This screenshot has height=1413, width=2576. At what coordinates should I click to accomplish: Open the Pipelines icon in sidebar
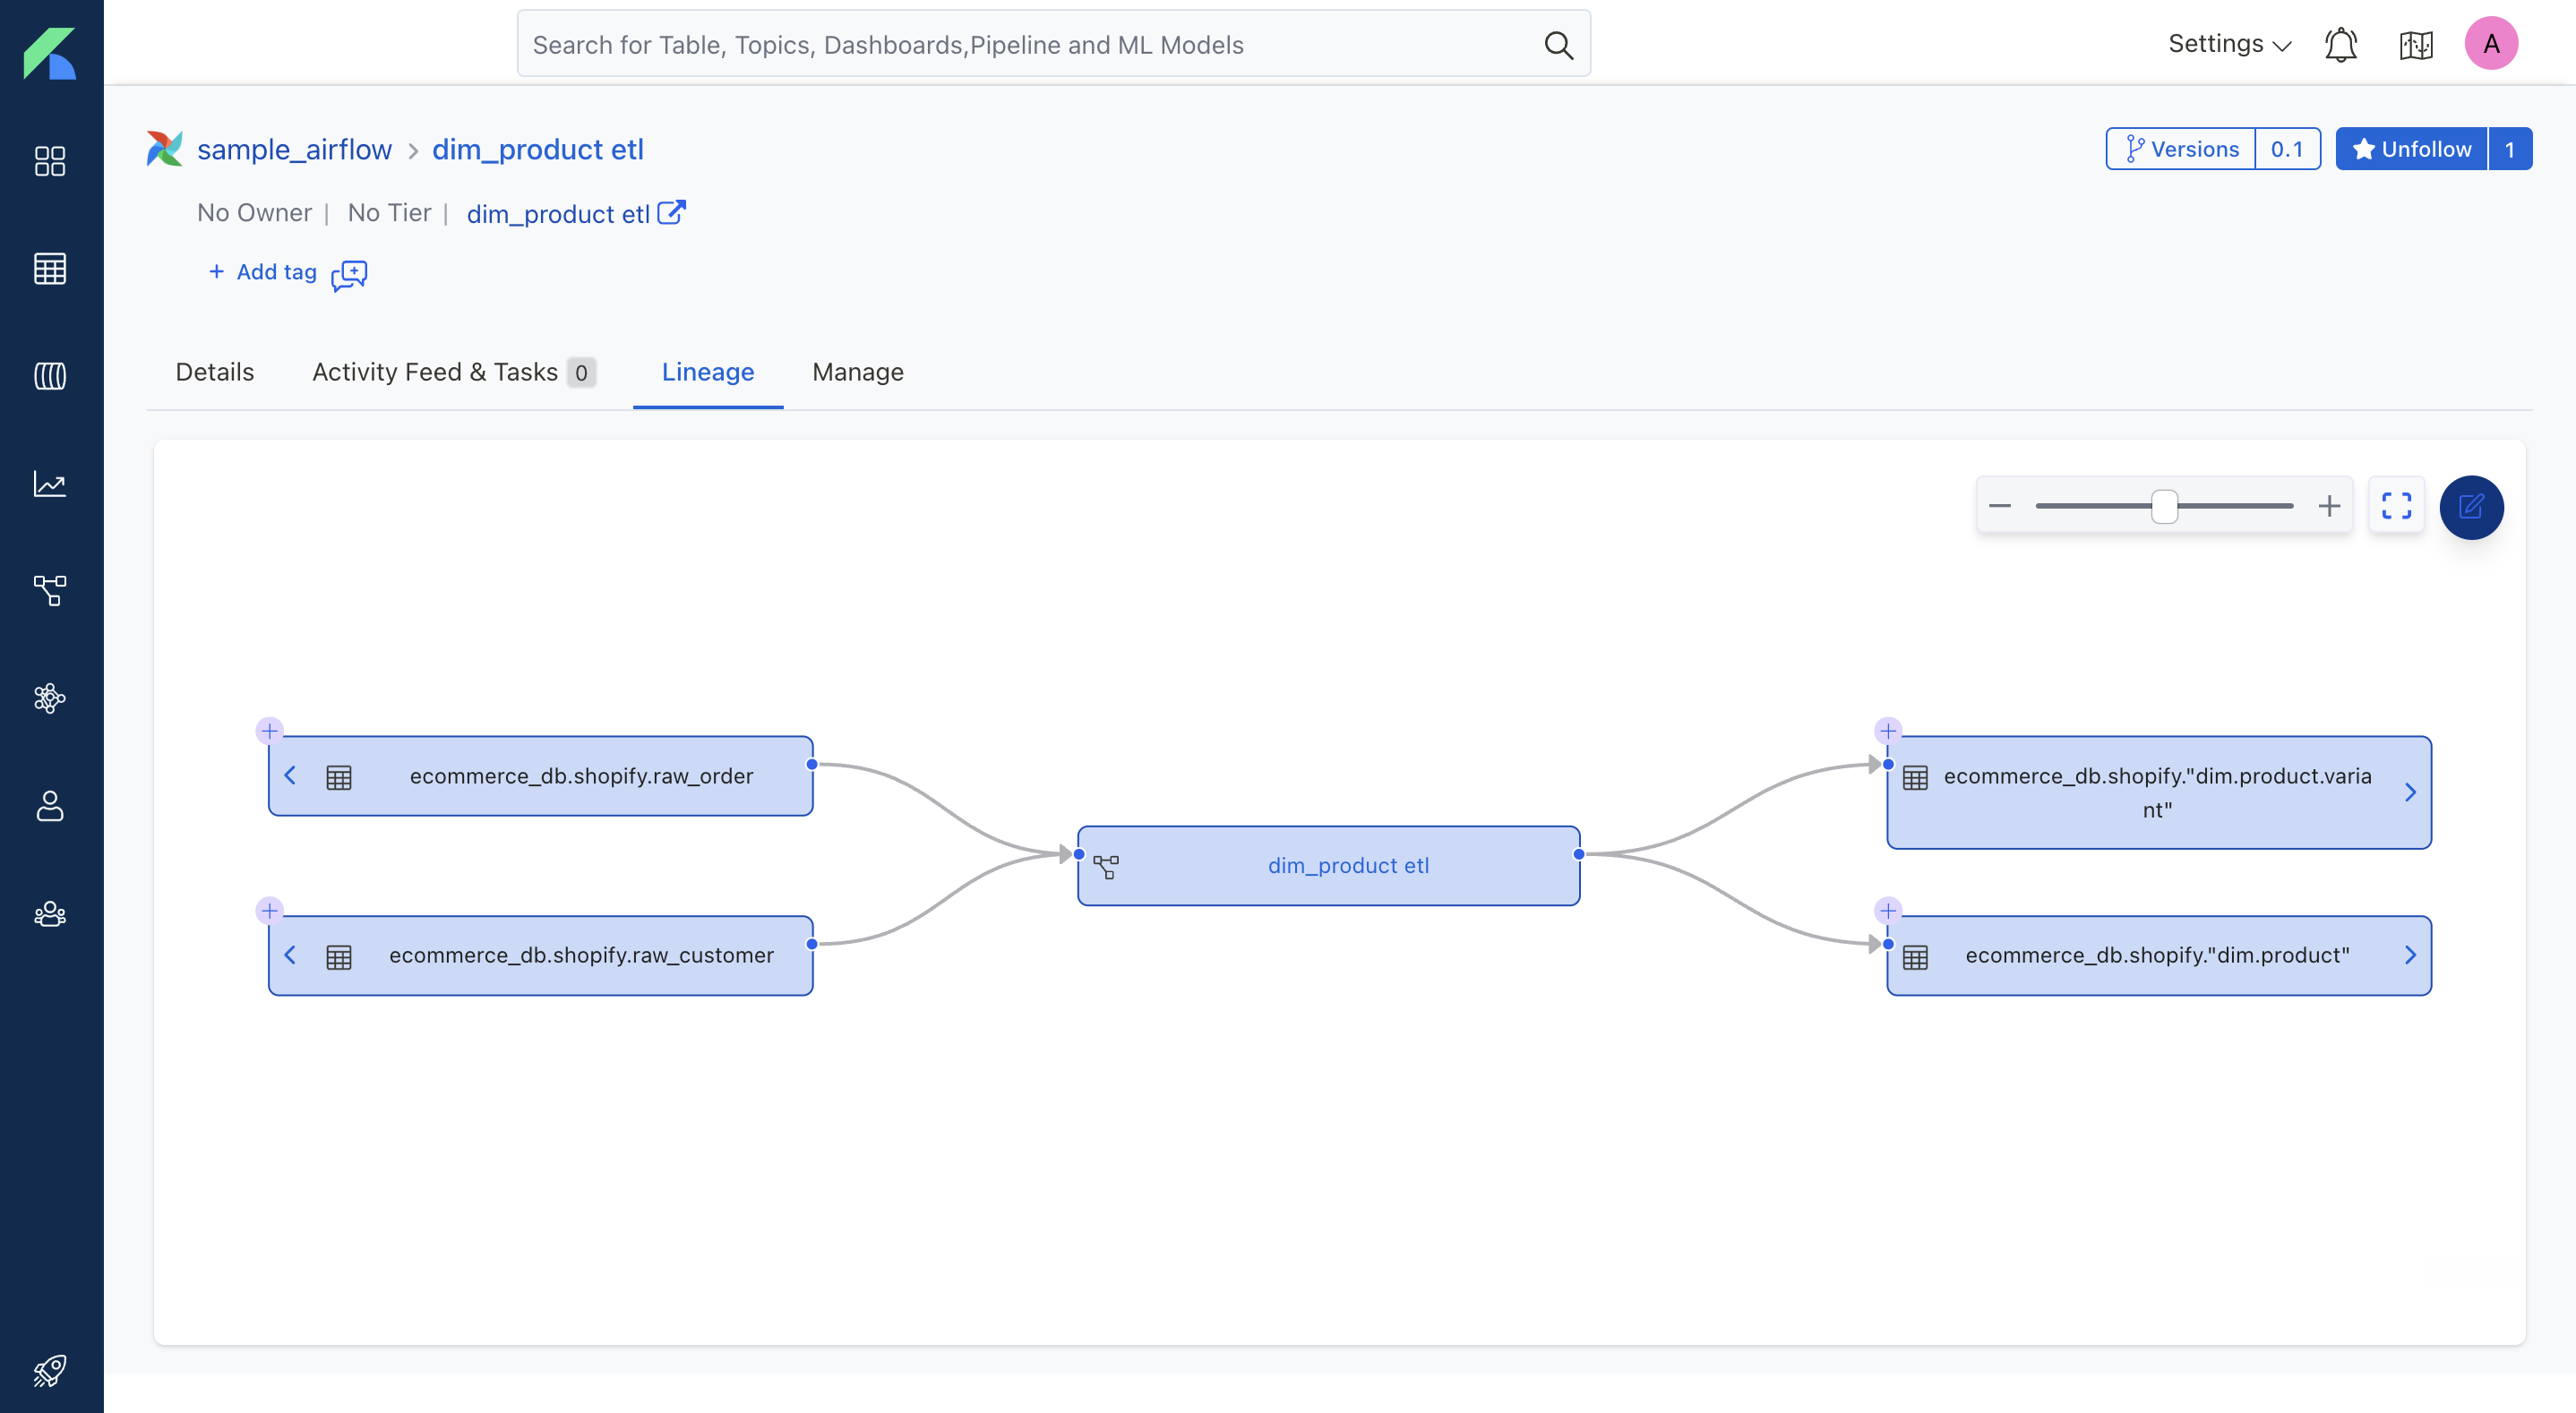50,591
